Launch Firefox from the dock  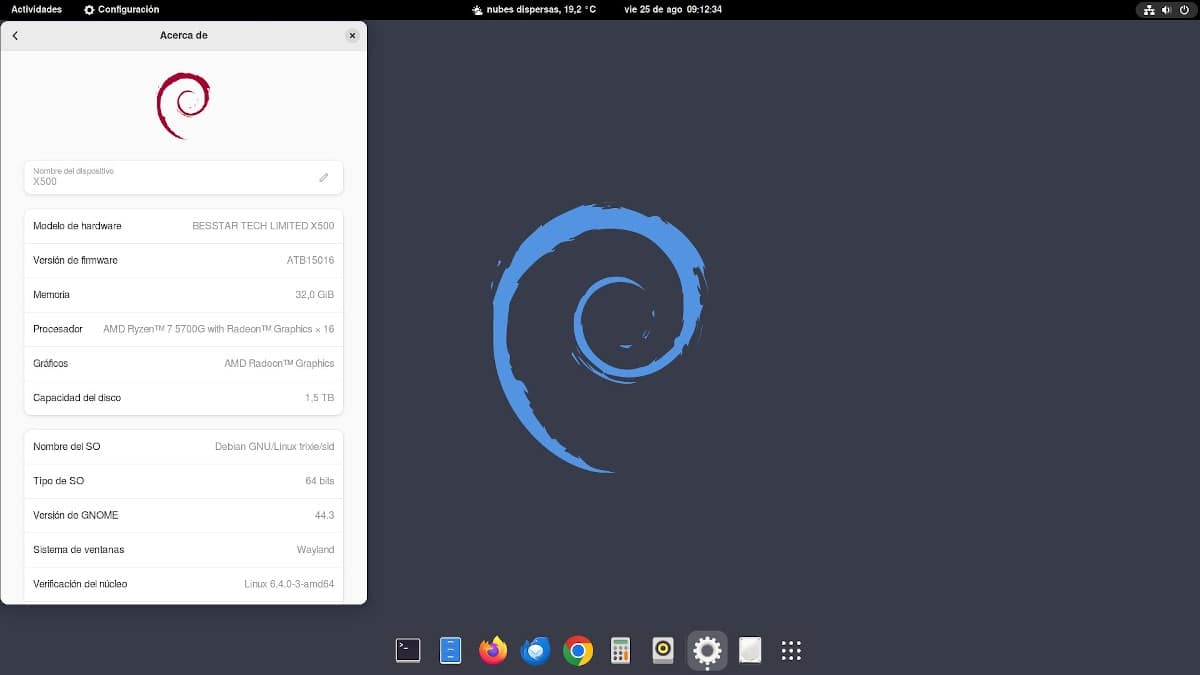coord(493,651)
